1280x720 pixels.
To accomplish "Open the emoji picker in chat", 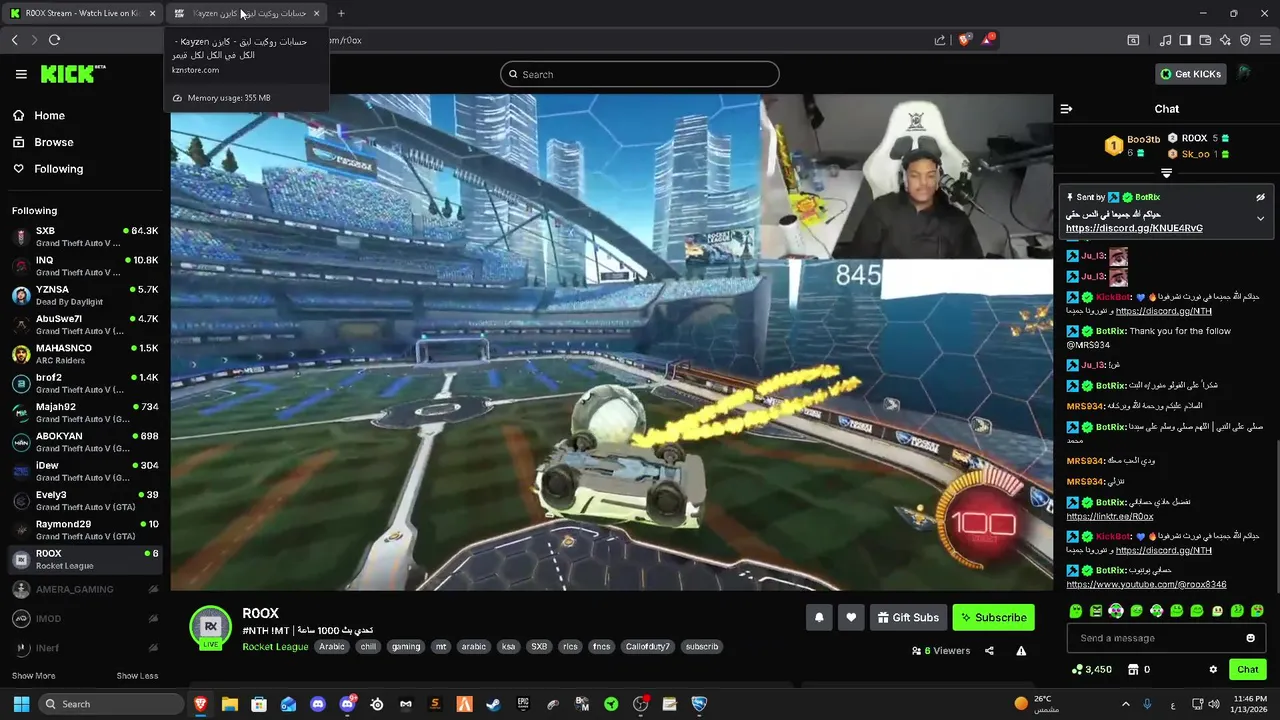I will (1250, 638).
